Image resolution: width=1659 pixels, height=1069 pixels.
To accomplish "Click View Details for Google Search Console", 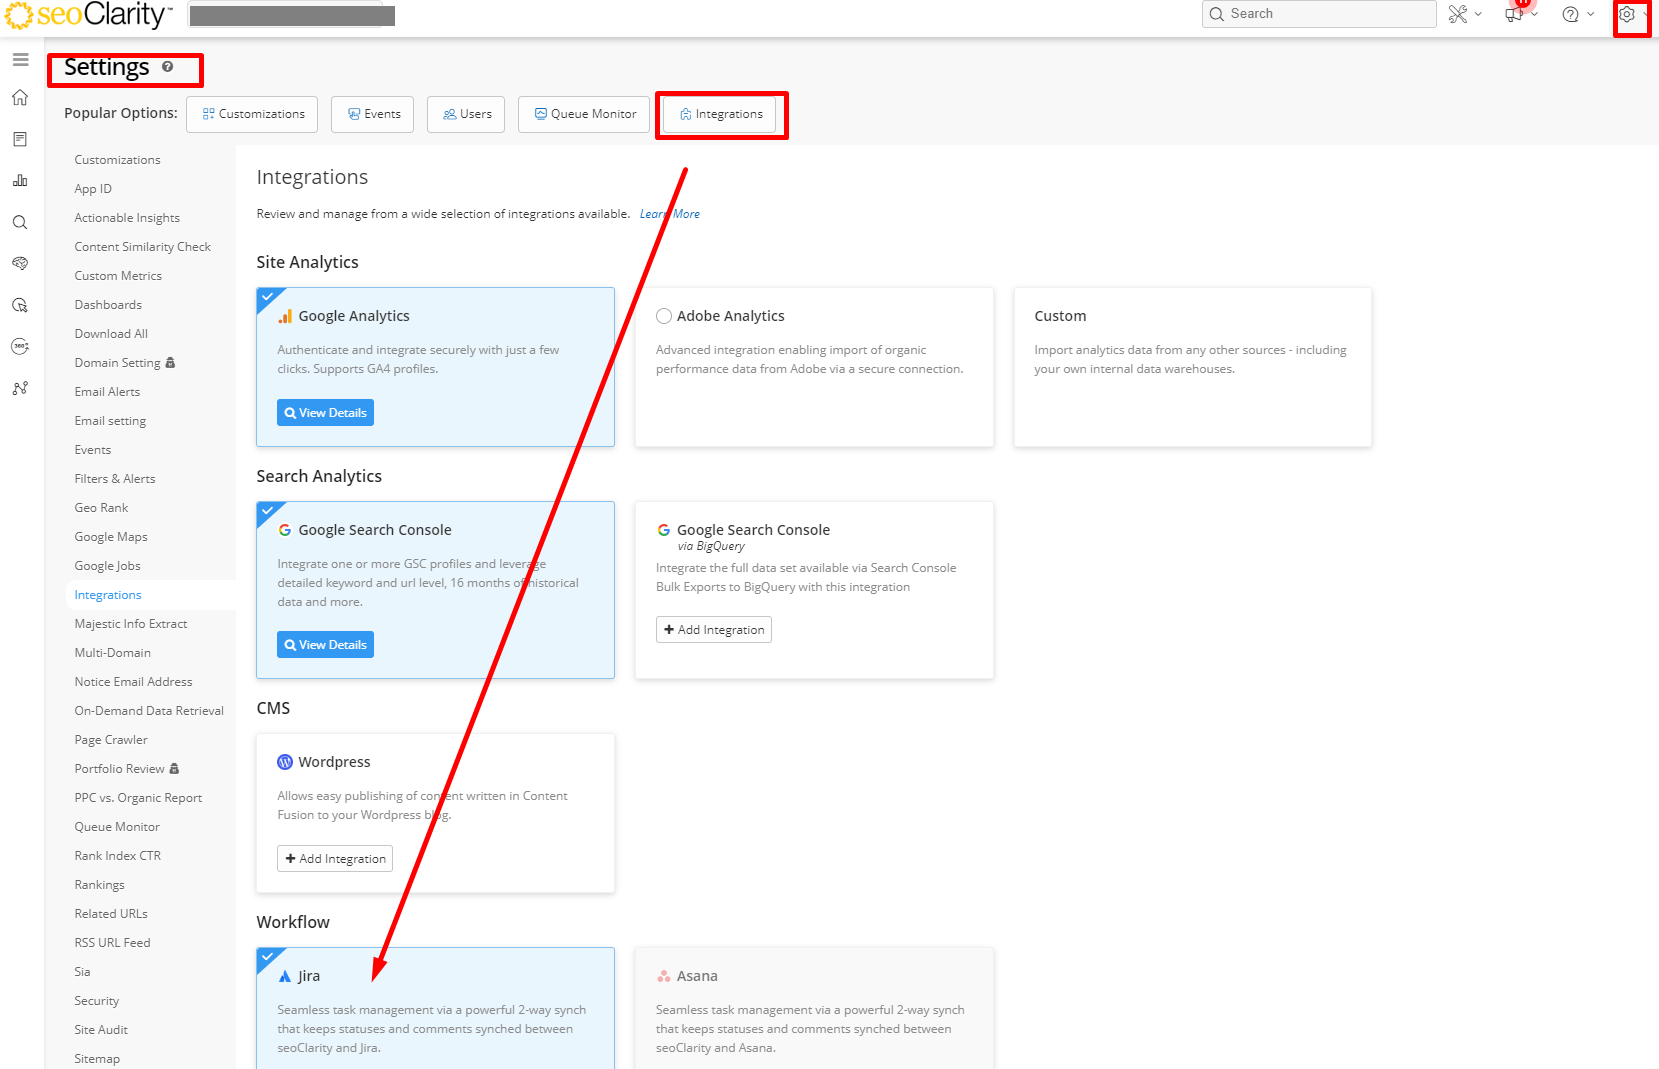I will click(x=325, y=645).
